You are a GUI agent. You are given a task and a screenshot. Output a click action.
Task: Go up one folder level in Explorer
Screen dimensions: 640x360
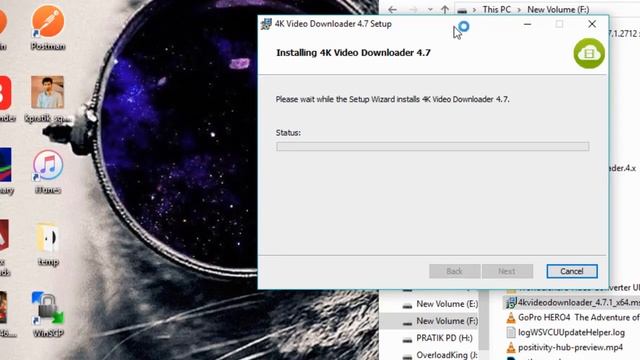pyautogui.click(x=445, y=9)
